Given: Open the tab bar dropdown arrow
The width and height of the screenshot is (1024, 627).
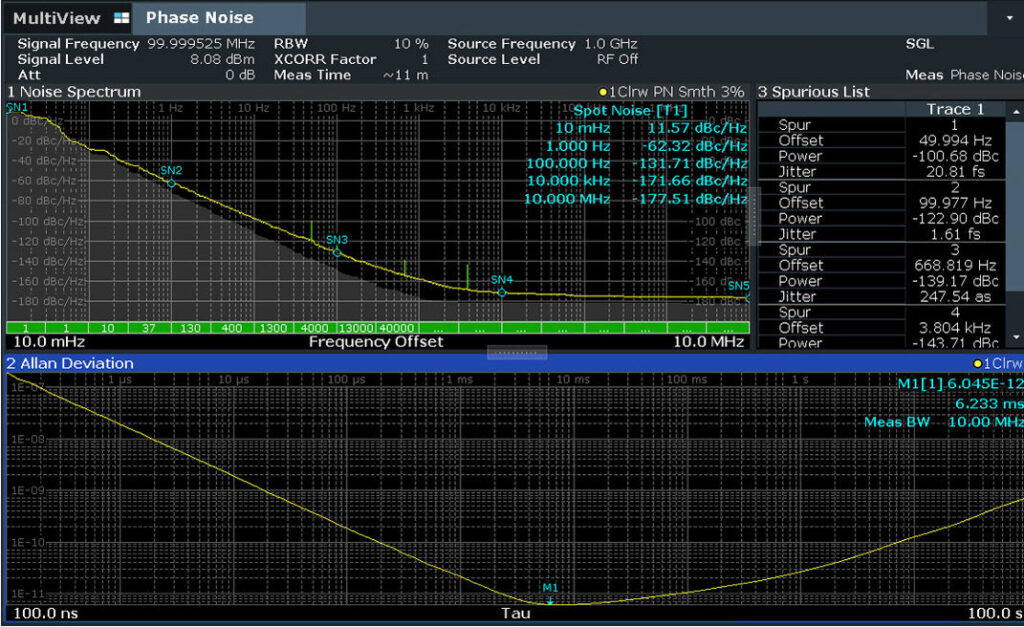Looking at the screenshot, I should tap(1010, 18).
